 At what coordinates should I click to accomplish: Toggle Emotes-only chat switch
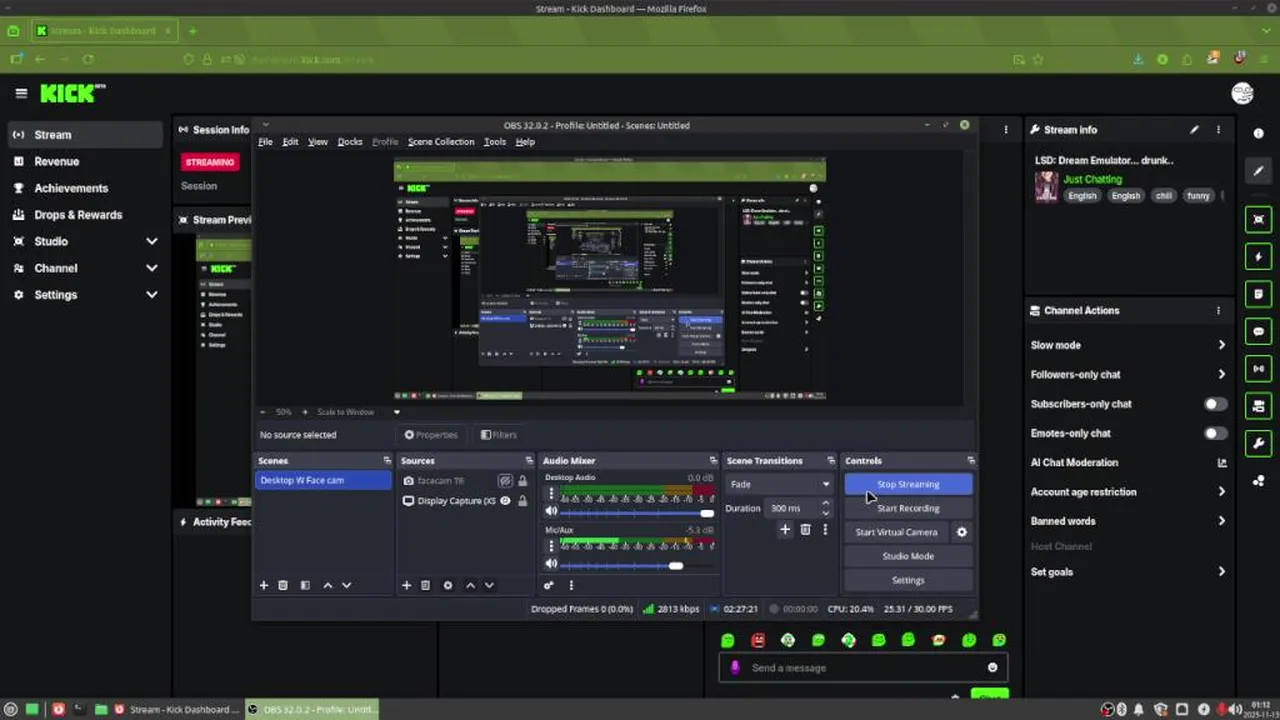point(1215,433)
